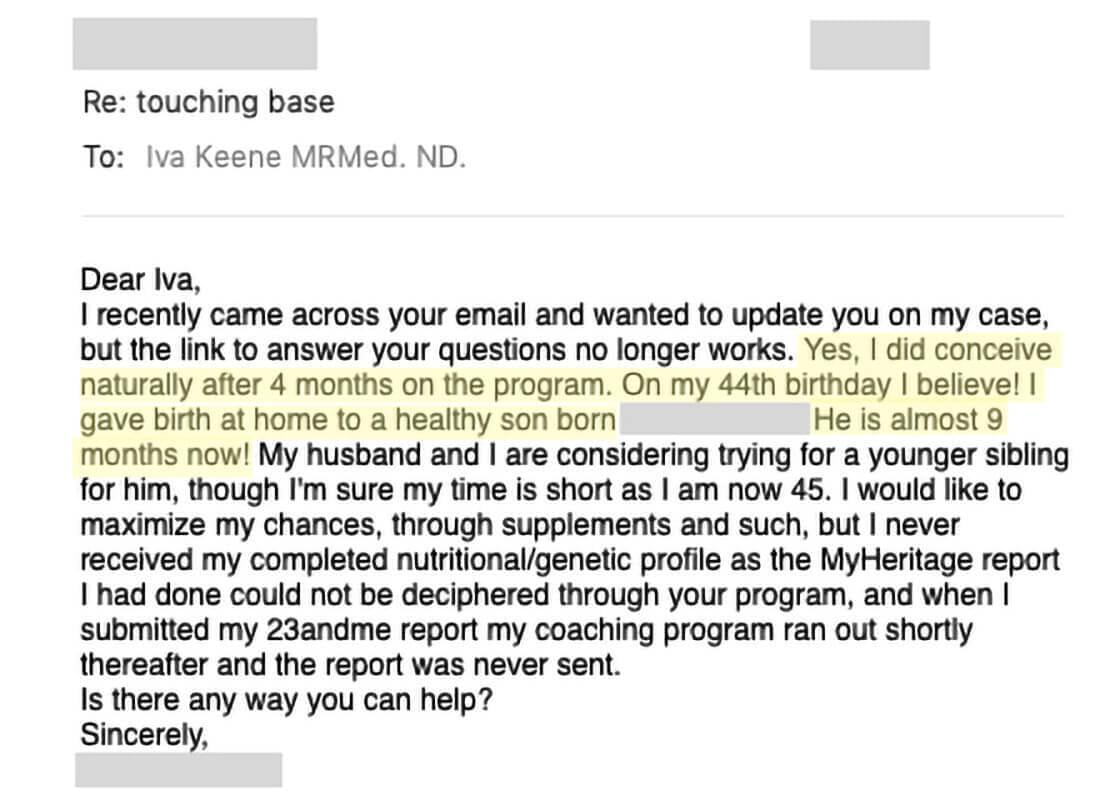Click the redacted birth date block
This screenshot has width=1115, height=805.
715,420
